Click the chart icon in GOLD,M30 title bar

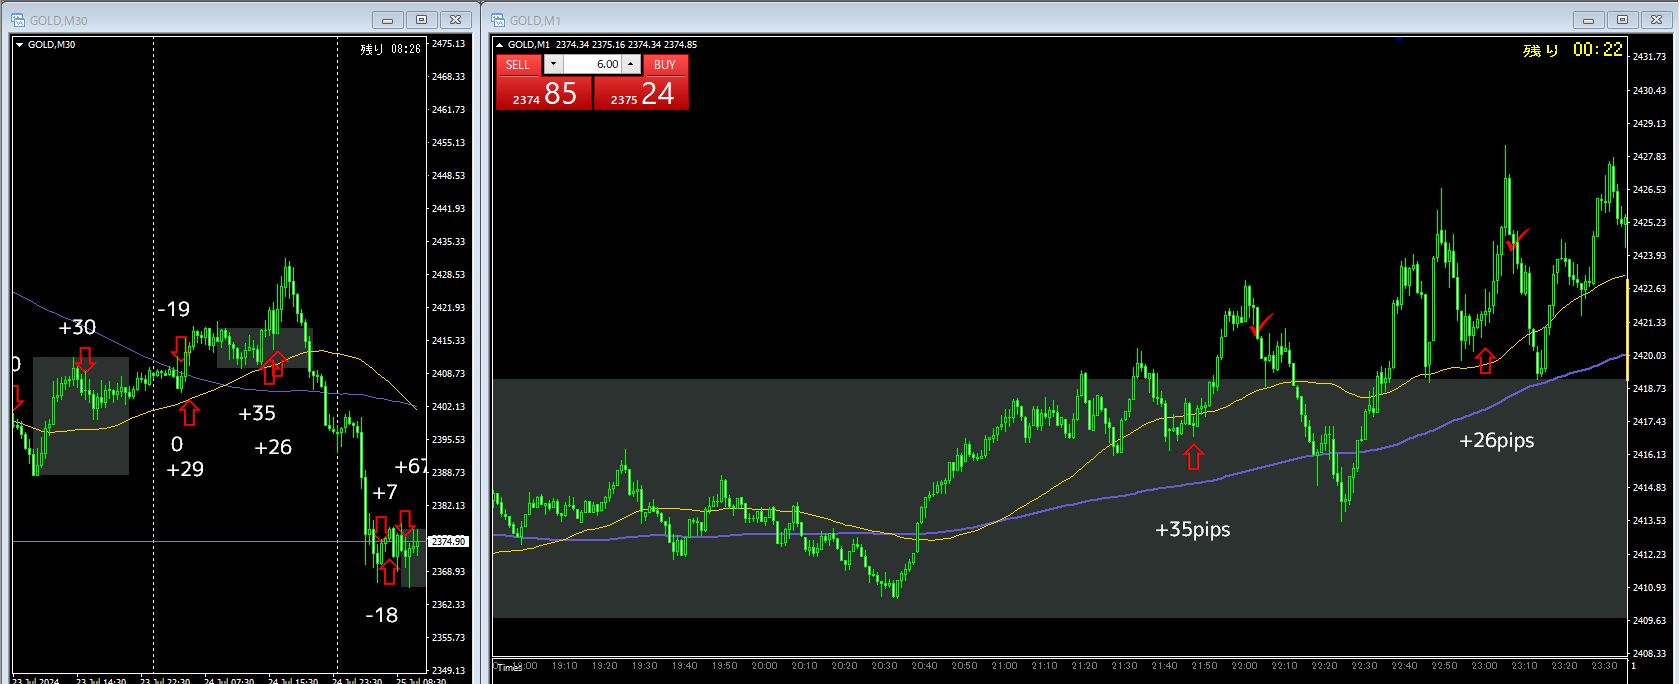(19, 19)
